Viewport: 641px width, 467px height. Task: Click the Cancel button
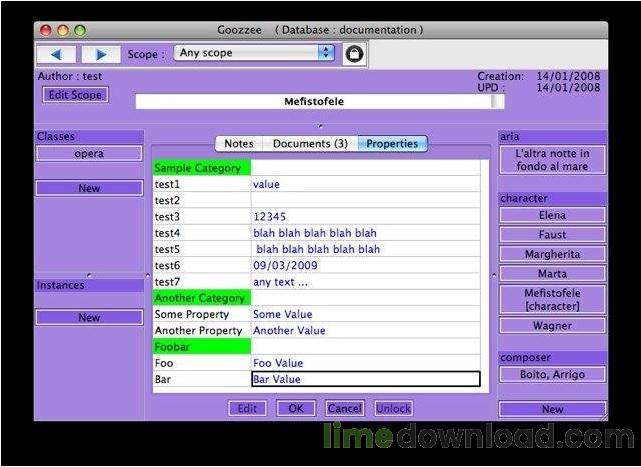345,409
